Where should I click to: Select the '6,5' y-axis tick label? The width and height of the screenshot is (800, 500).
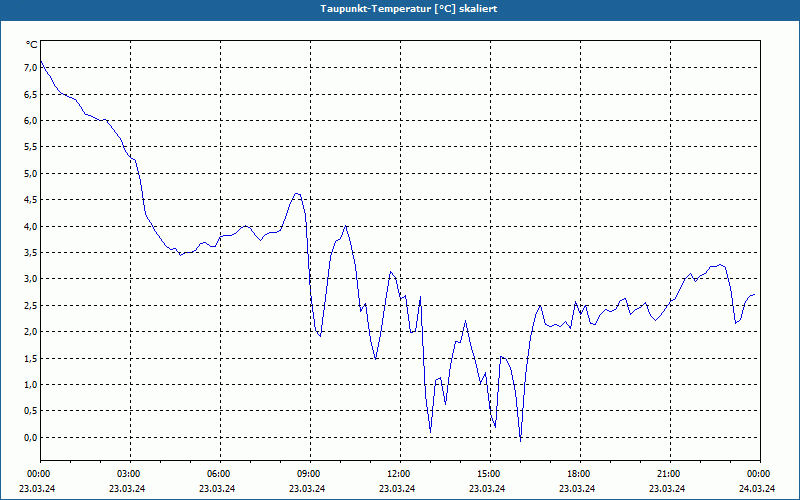click(x=32, y=94)
